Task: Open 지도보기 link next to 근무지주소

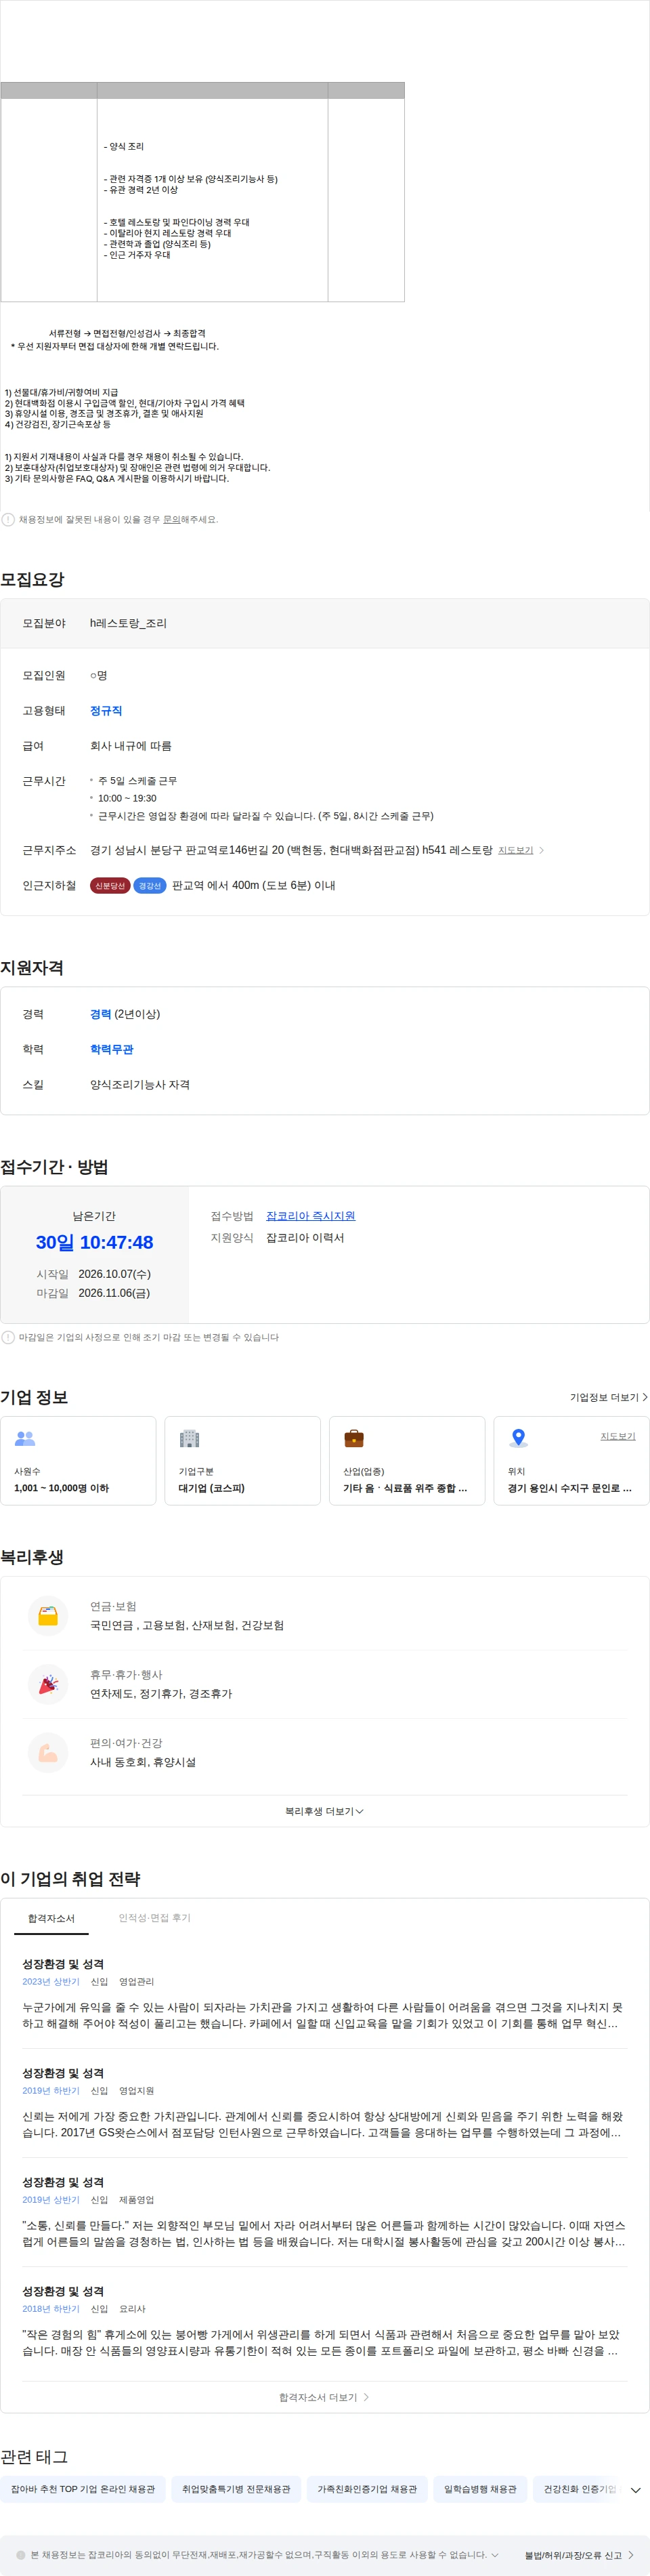Action: point(515,850)
